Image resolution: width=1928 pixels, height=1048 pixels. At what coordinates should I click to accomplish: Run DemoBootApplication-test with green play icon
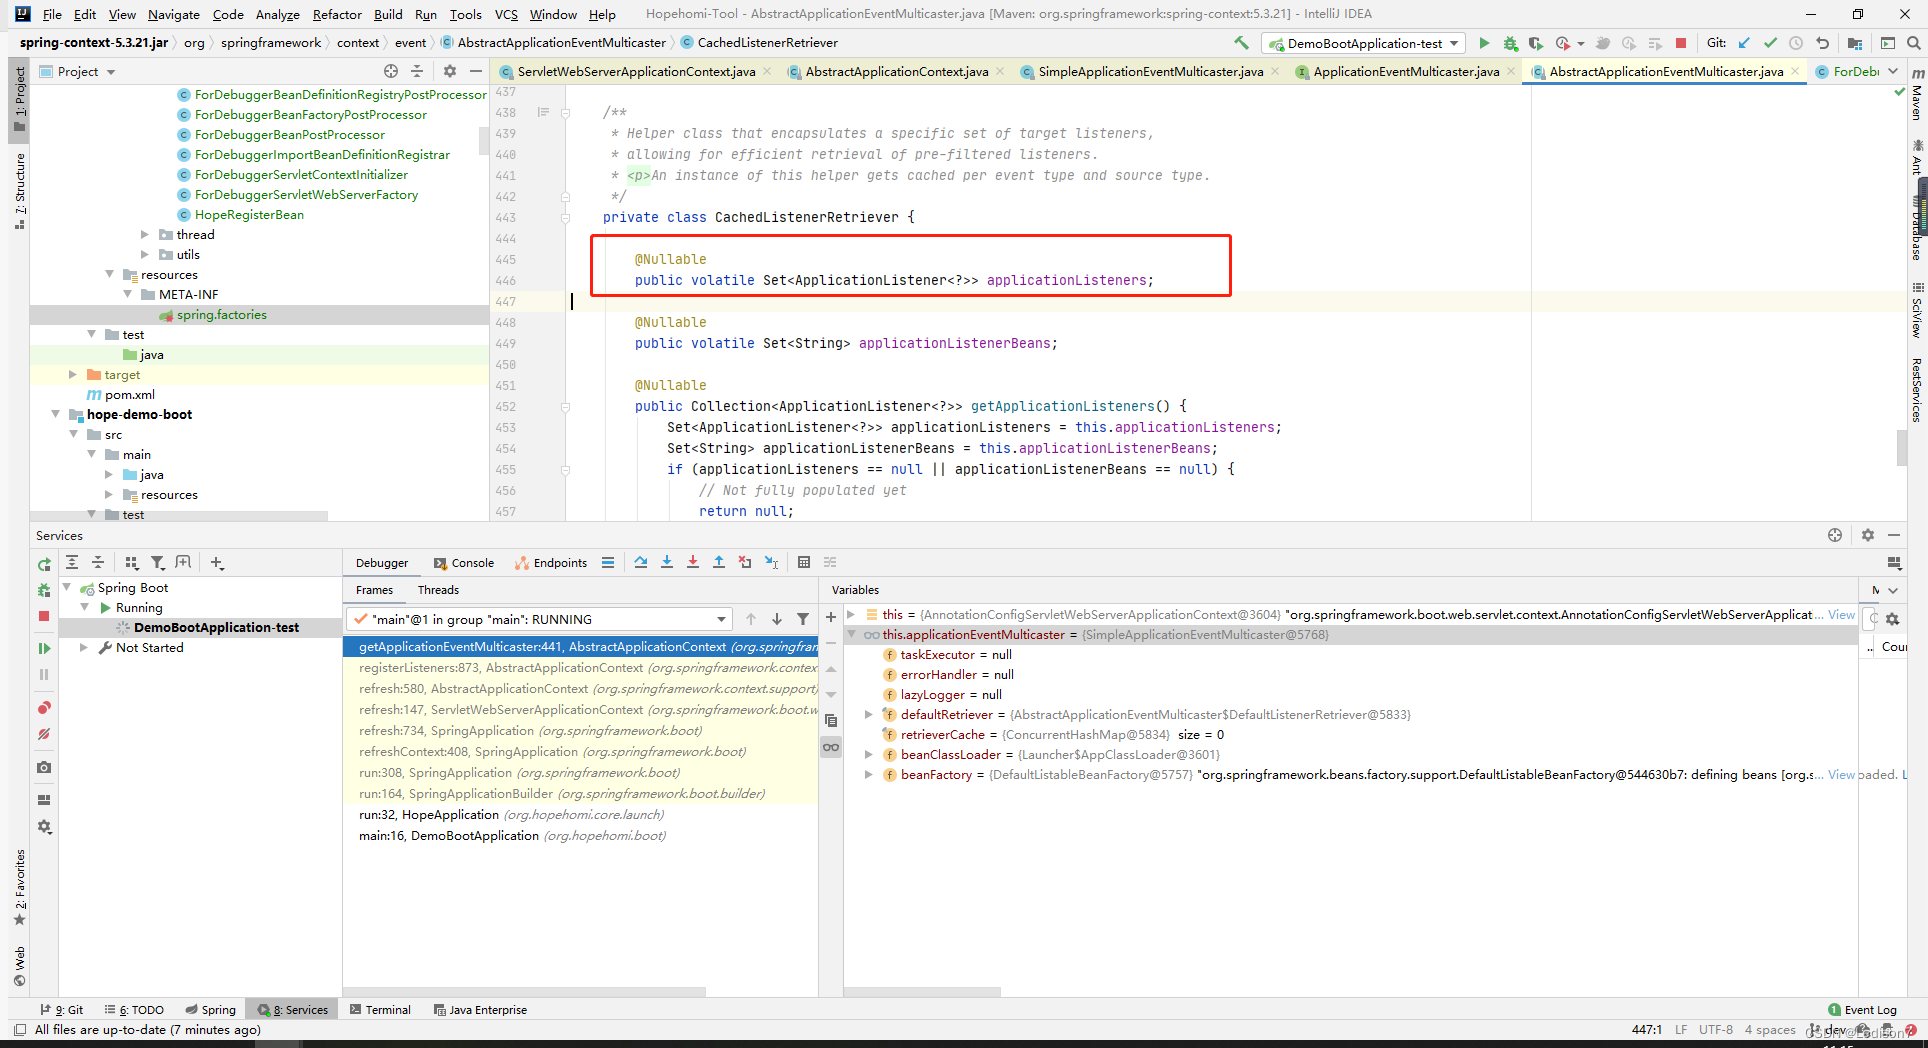point(1484,43)
